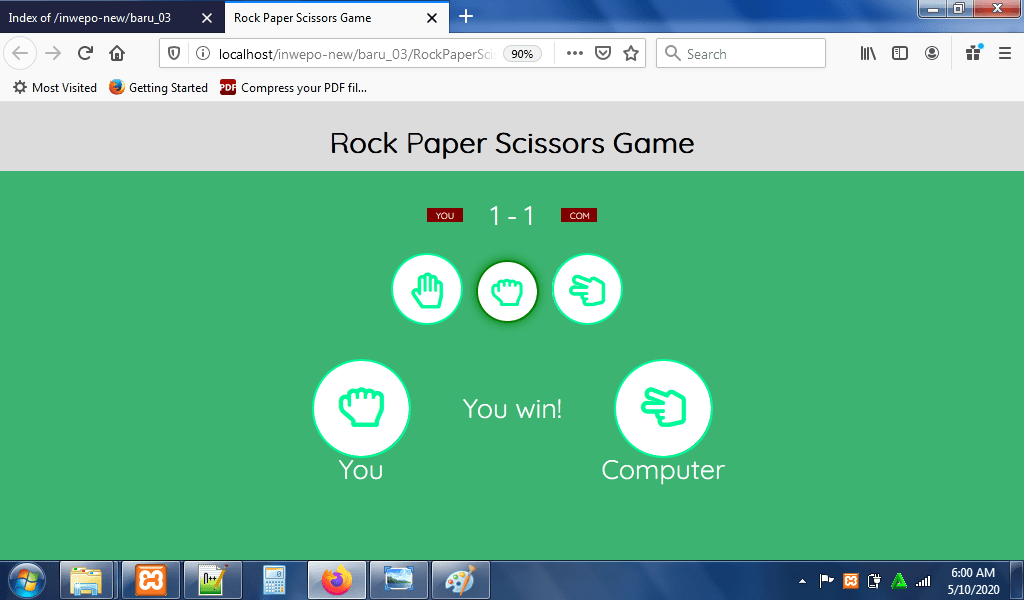
Task: Click the red YOU score badge
Action: [445, 215]
